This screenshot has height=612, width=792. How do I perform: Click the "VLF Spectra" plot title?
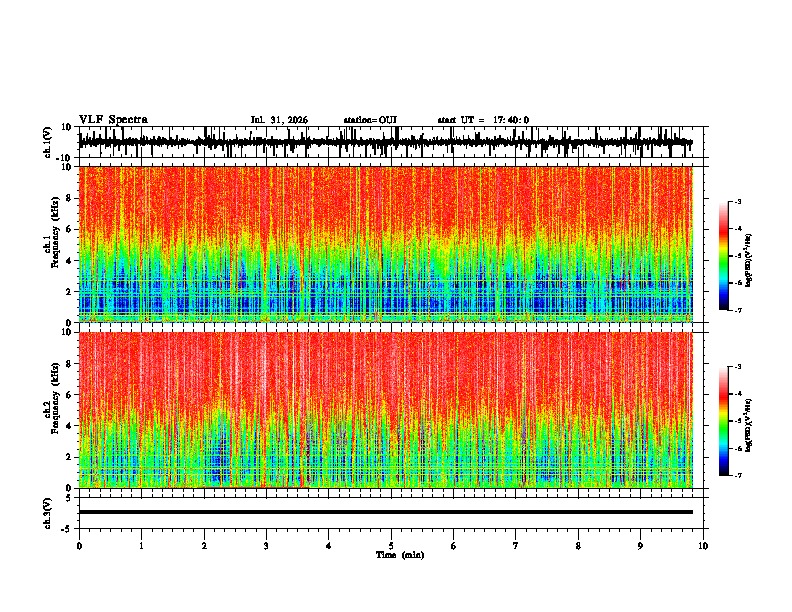pyautogui.click(x=113, y=120)
